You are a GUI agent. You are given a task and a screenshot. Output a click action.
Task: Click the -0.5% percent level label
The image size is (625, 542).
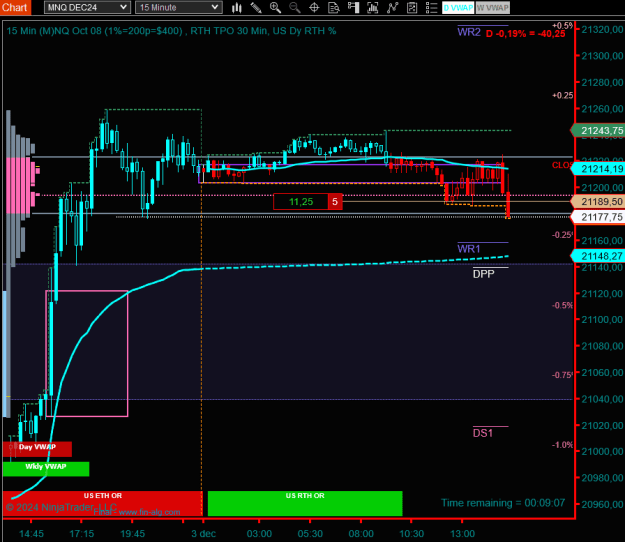pyautogui.click(x=562, y=305)
